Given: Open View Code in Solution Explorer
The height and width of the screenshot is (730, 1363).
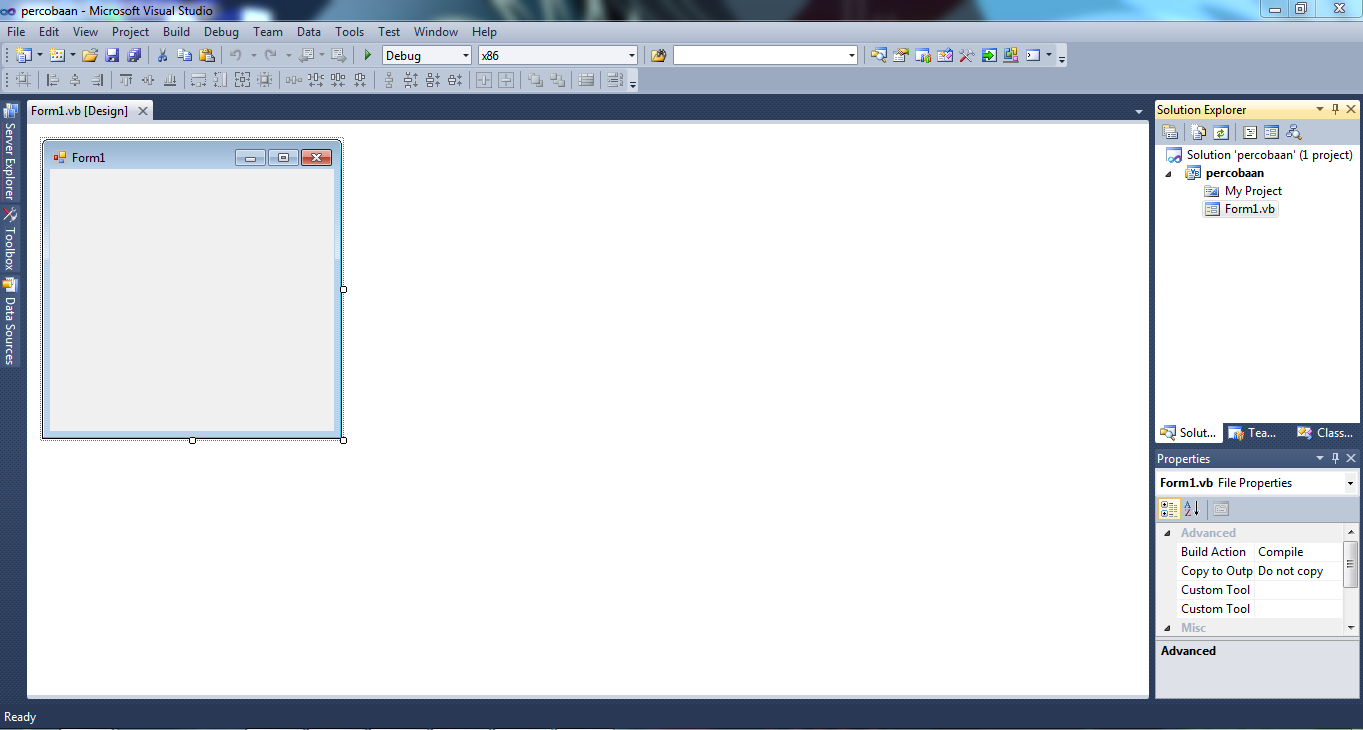Looking at the screenshot, I should click(x=1249, y=131).
